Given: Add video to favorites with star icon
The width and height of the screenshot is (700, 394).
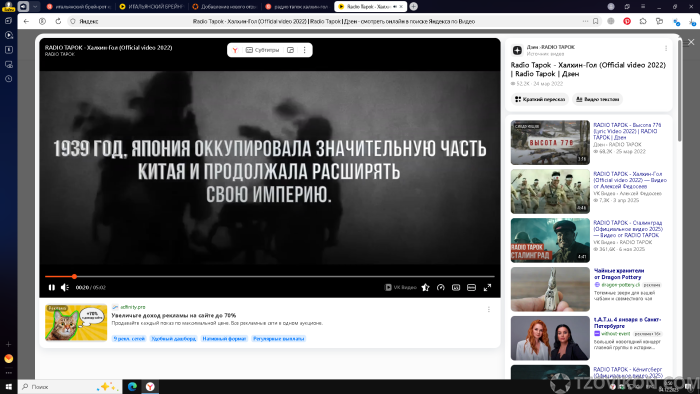Looking at the screenshot, I should click(x=425, y=287).
